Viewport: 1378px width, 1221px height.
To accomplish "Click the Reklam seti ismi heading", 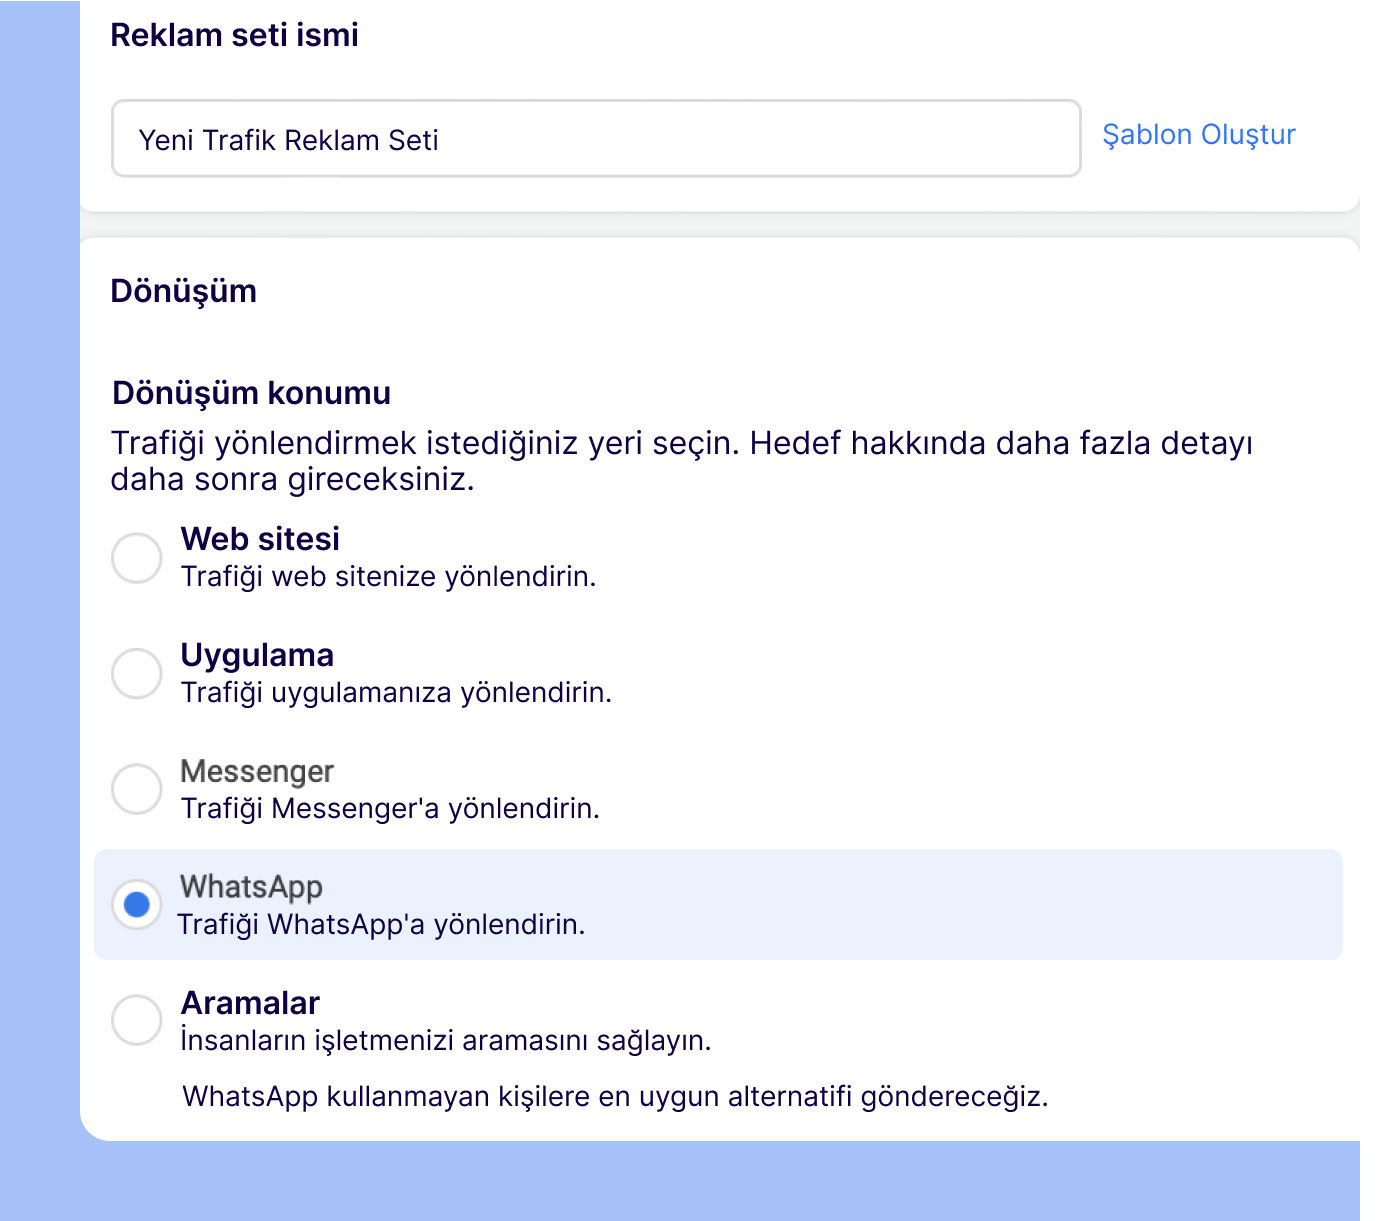I will tap(234, 35).
